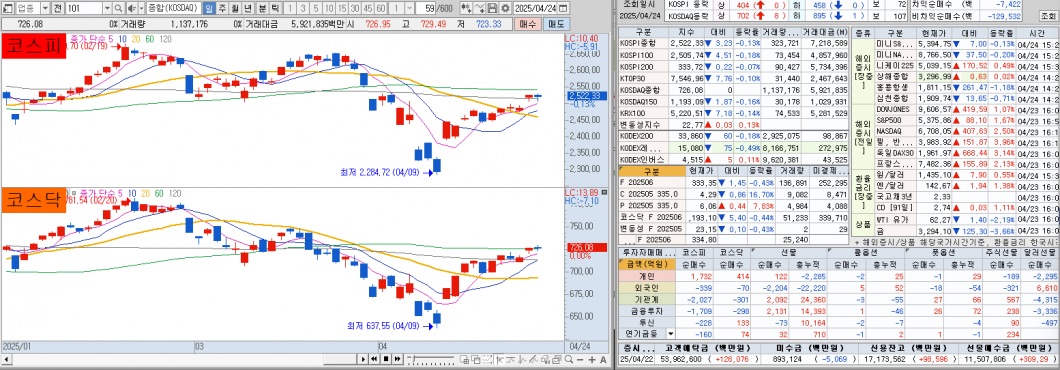Click the 조회 query button at top right
This screenshot has height=370, width=1060.
pyautogui.click(x=1048, y=15)
